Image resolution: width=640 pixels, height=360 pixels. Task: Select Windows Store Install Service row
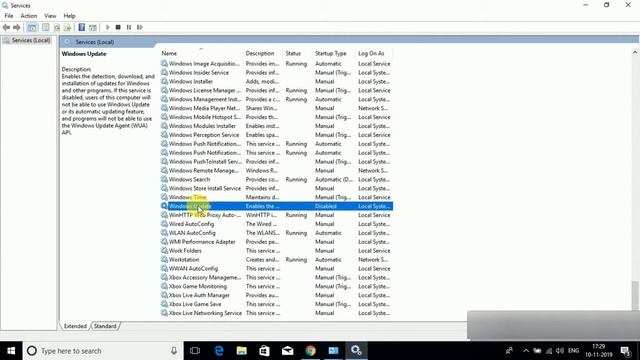276,189
